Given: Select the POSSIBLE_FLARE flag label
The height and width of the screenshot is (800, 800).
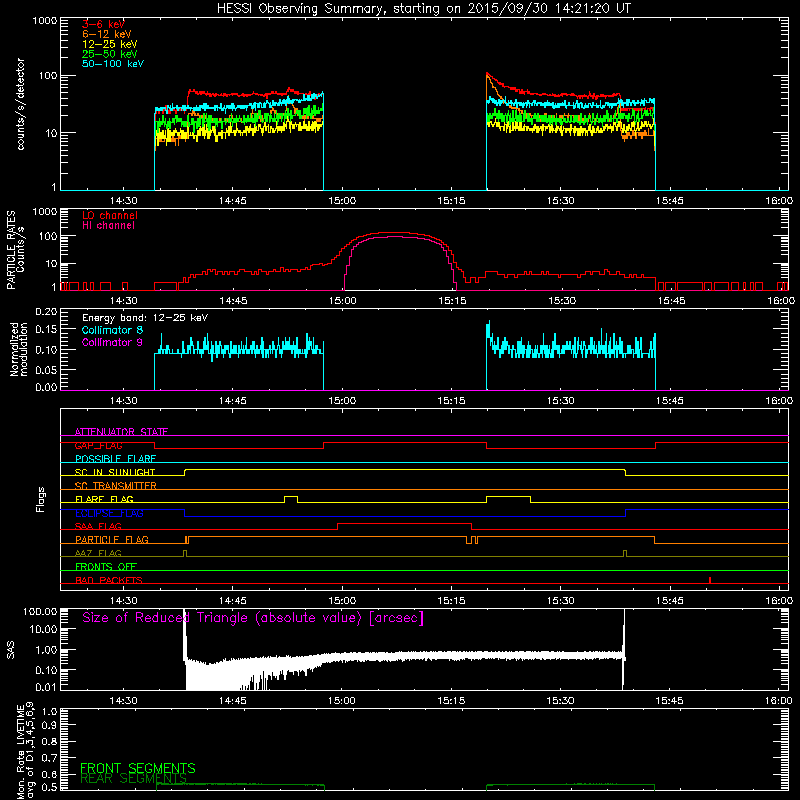Looking at the screenshot, I should click(x=115, y=459).
